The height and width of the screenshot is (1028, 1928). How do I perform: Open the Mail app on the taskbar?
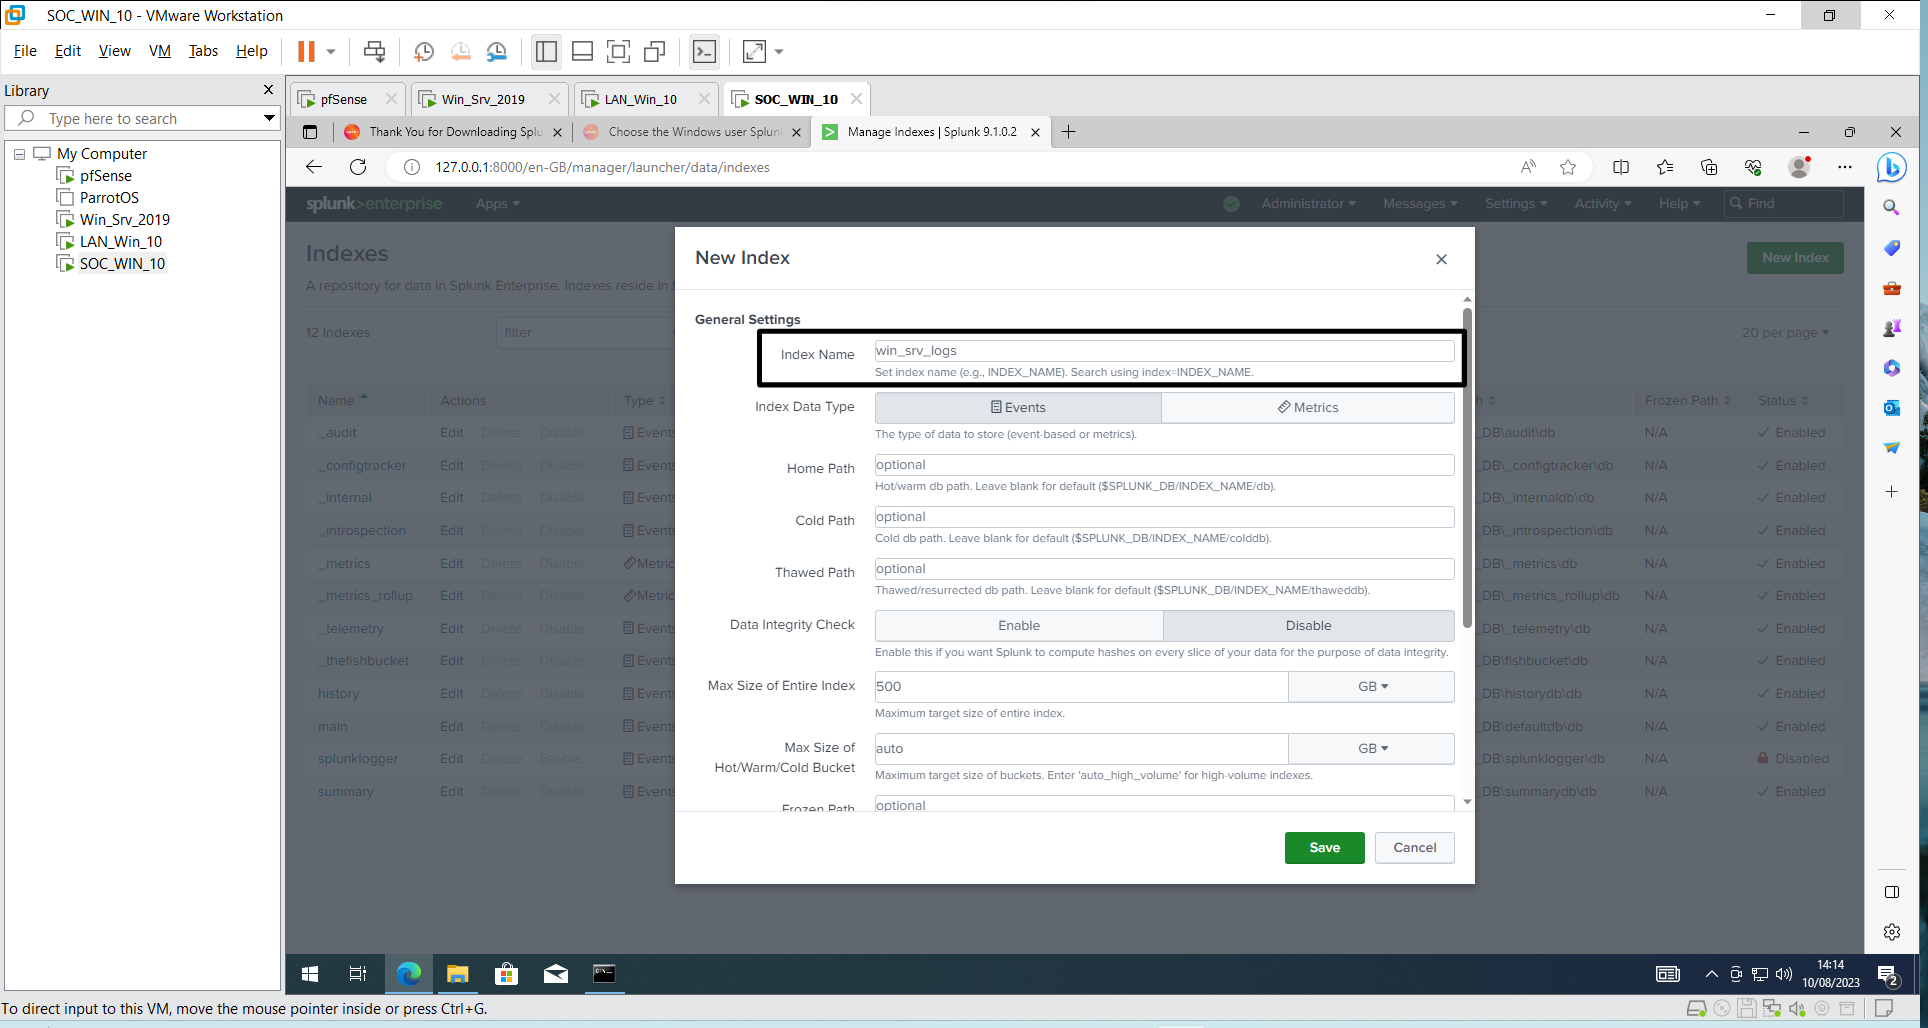(x=556, y=973)
